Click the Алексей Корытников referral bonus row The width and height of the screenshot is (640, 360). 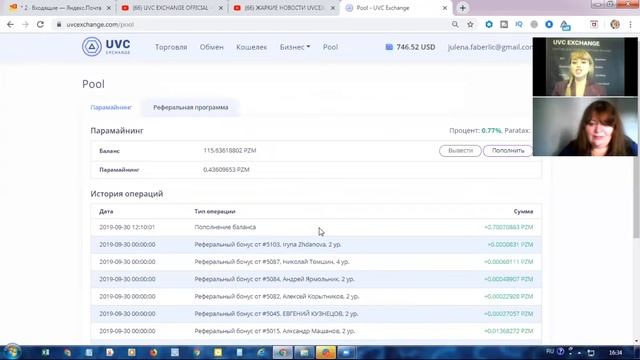coord(316,296)
